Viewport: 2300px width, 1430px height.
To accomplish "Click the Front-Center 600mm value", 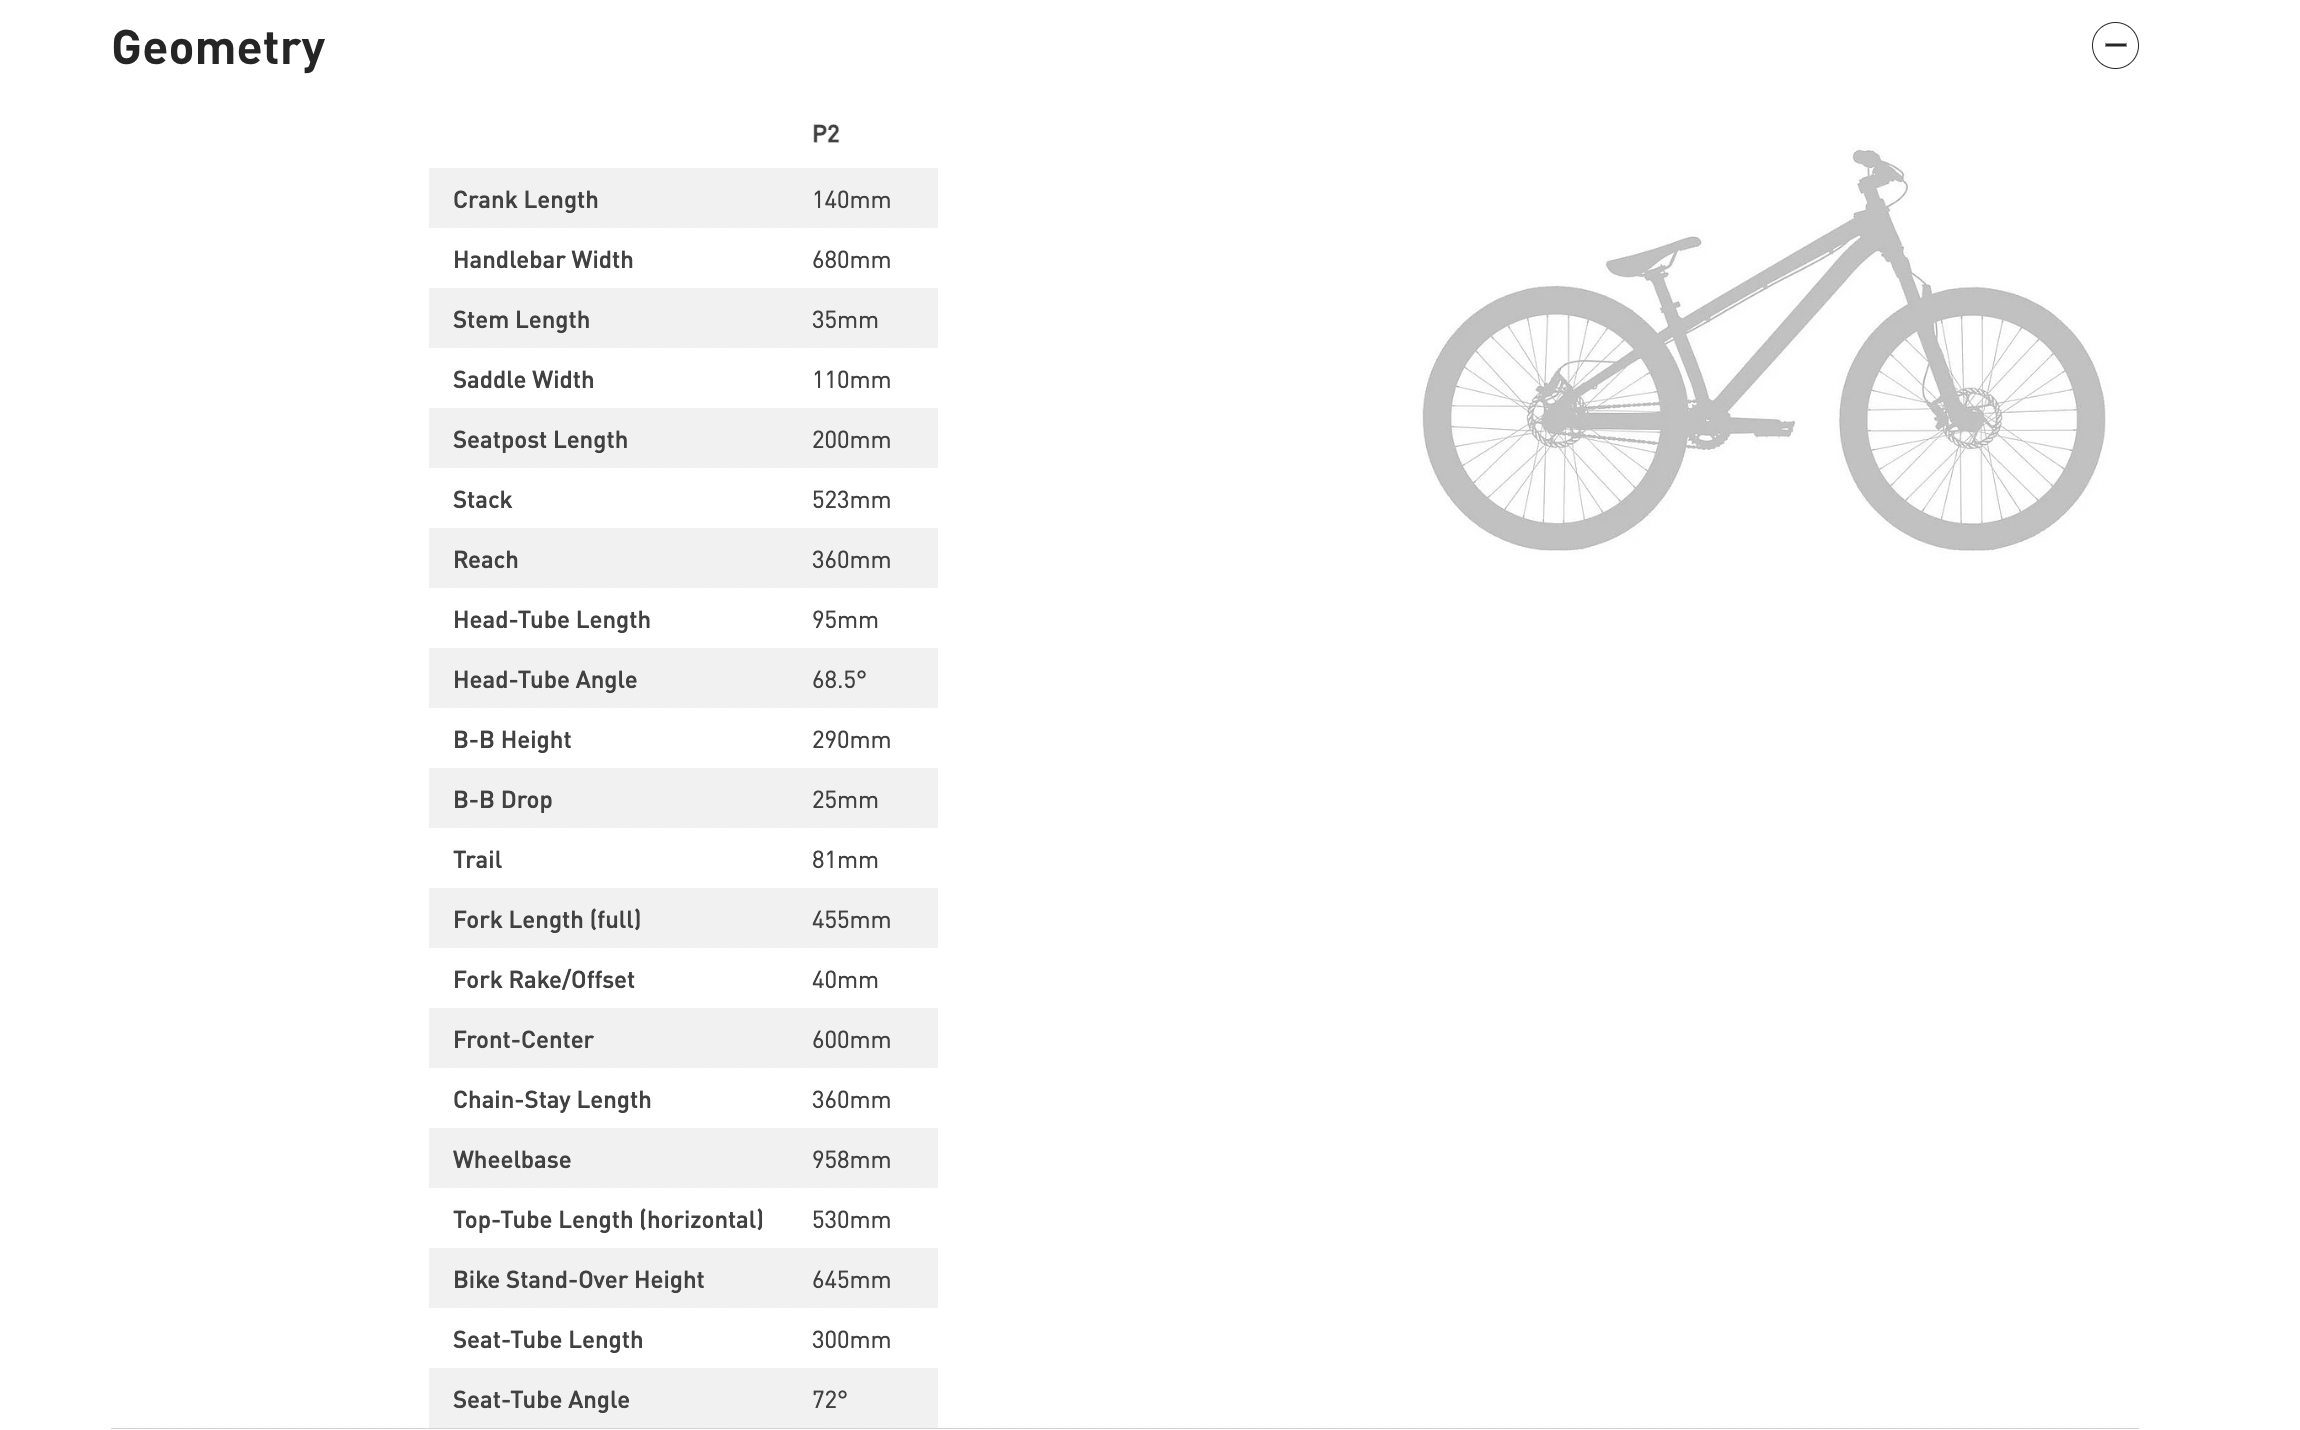I will click(850, 1038).
